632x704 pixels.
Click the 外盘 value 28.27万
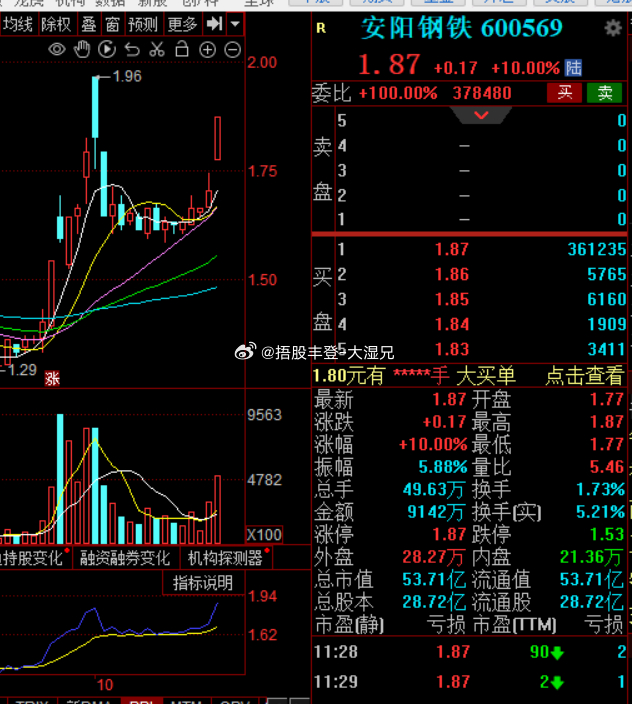(433, 557)
